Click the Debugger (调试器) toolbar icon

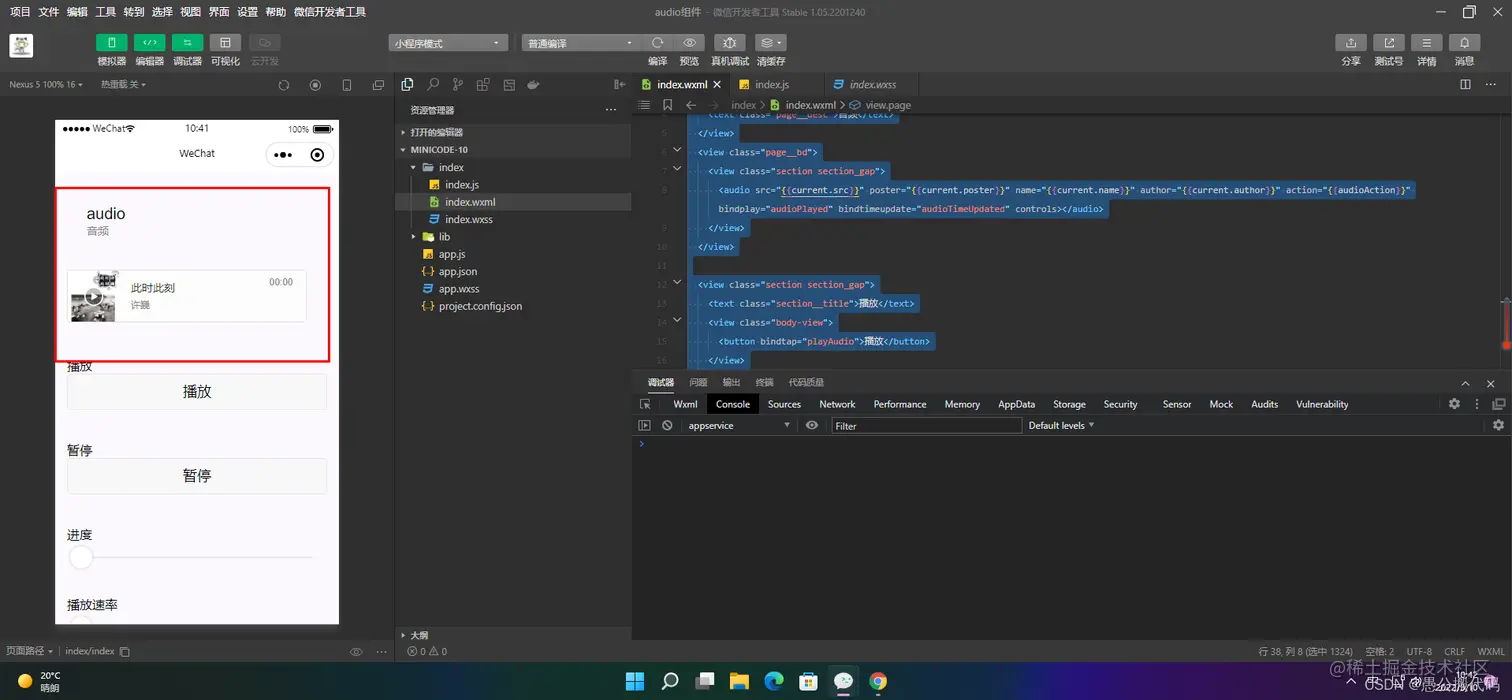pyautogui.click(x=187, y=43)
